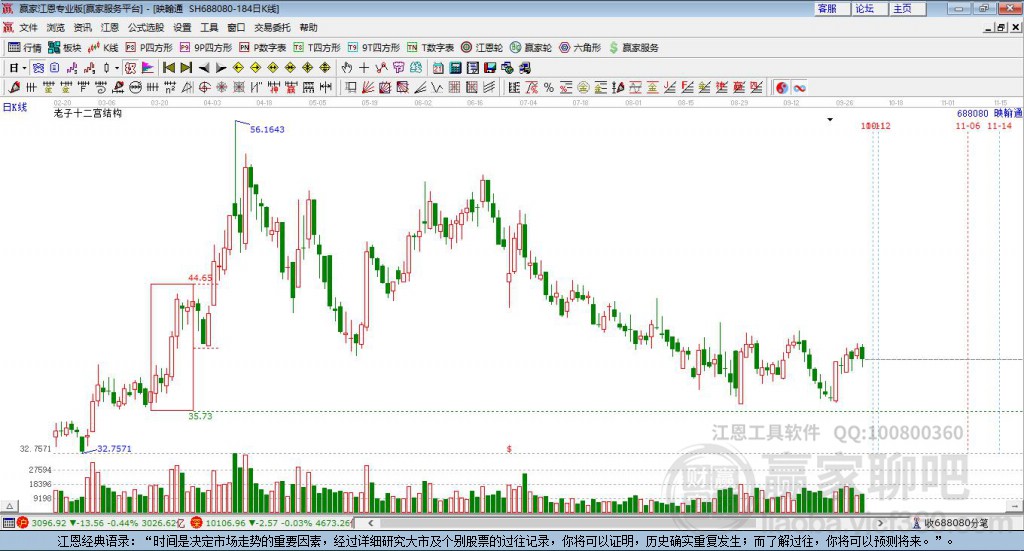Click the 日K线 period label
Viewport: 1024px width, 551px height.
tap(15, 107)
